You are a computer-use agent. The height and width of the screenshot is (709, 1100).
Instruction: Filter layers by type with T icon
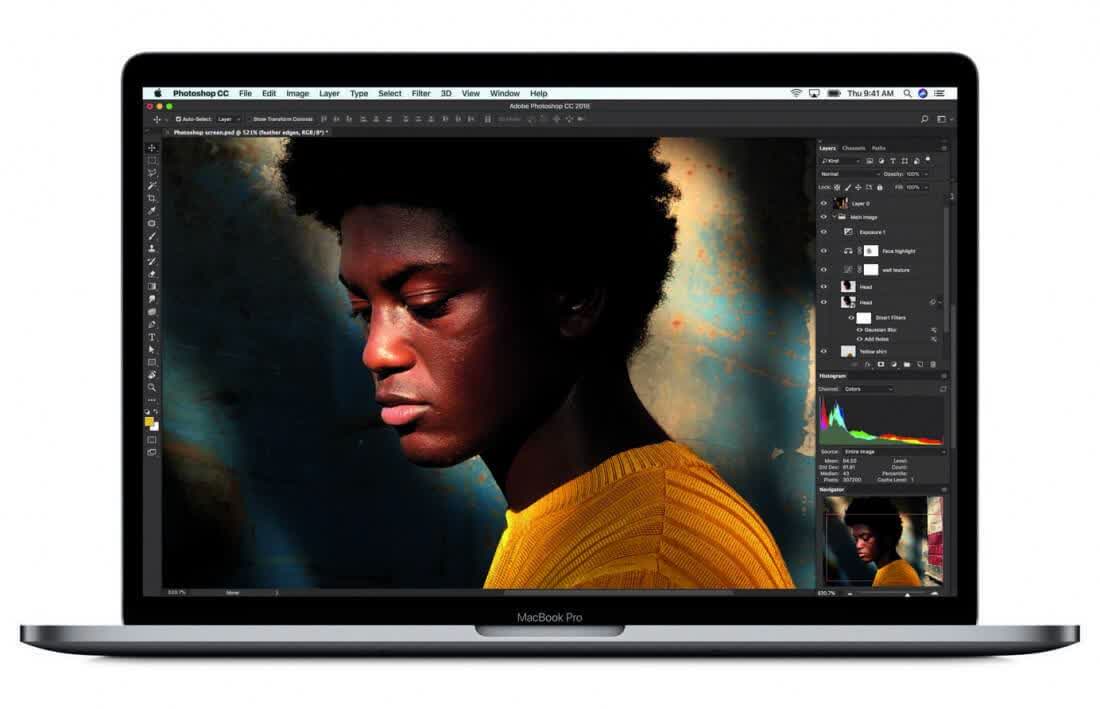coord(893,161)
